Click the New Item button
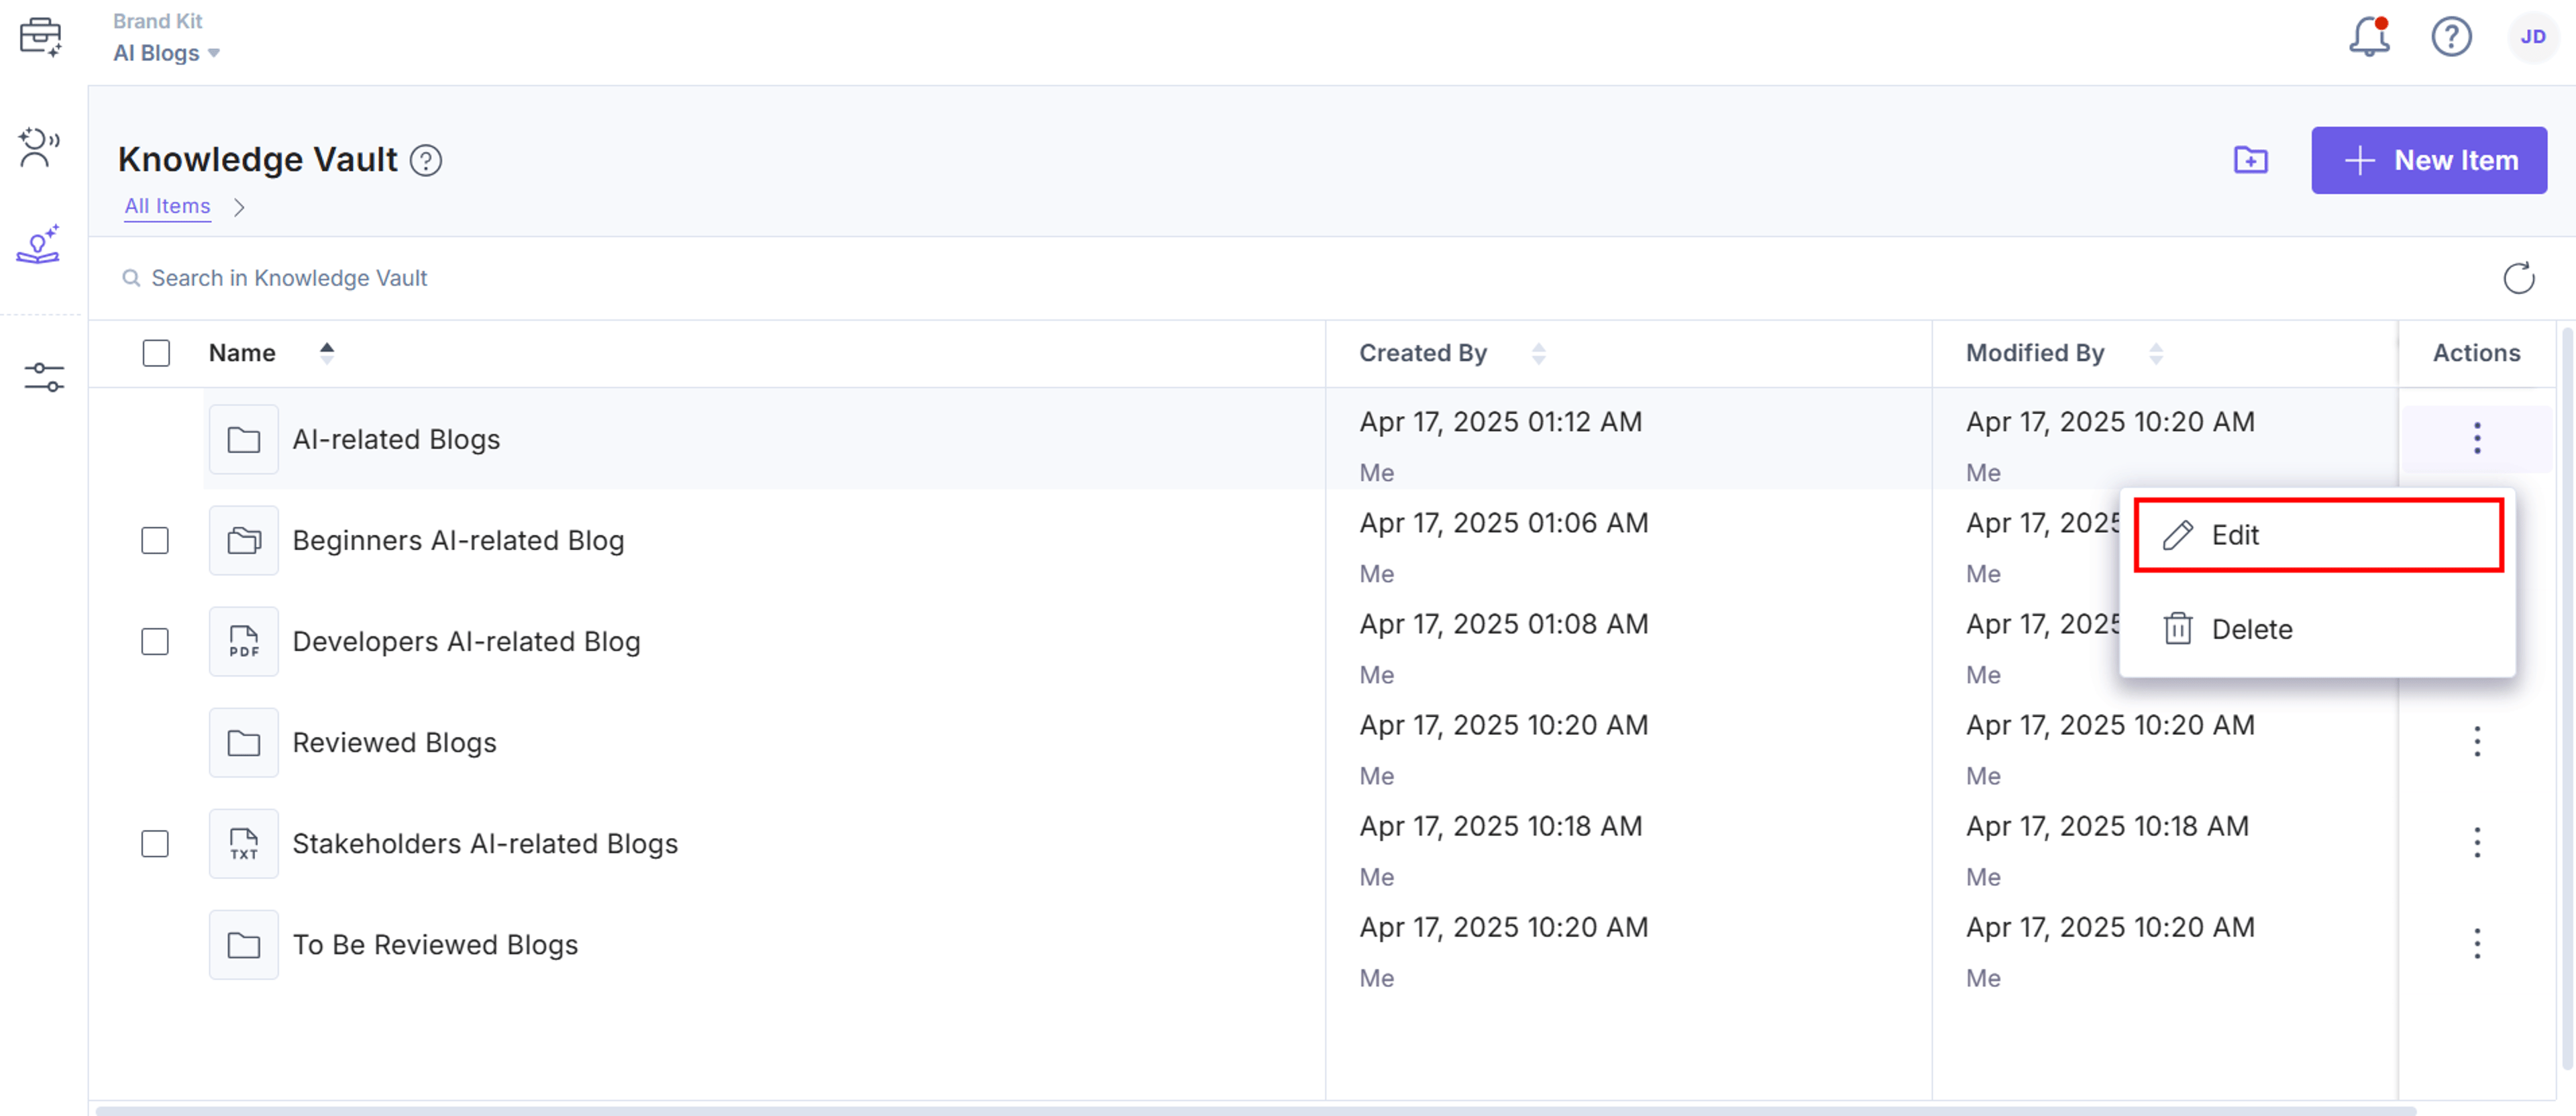2576x1116 pixels. 2428,160
